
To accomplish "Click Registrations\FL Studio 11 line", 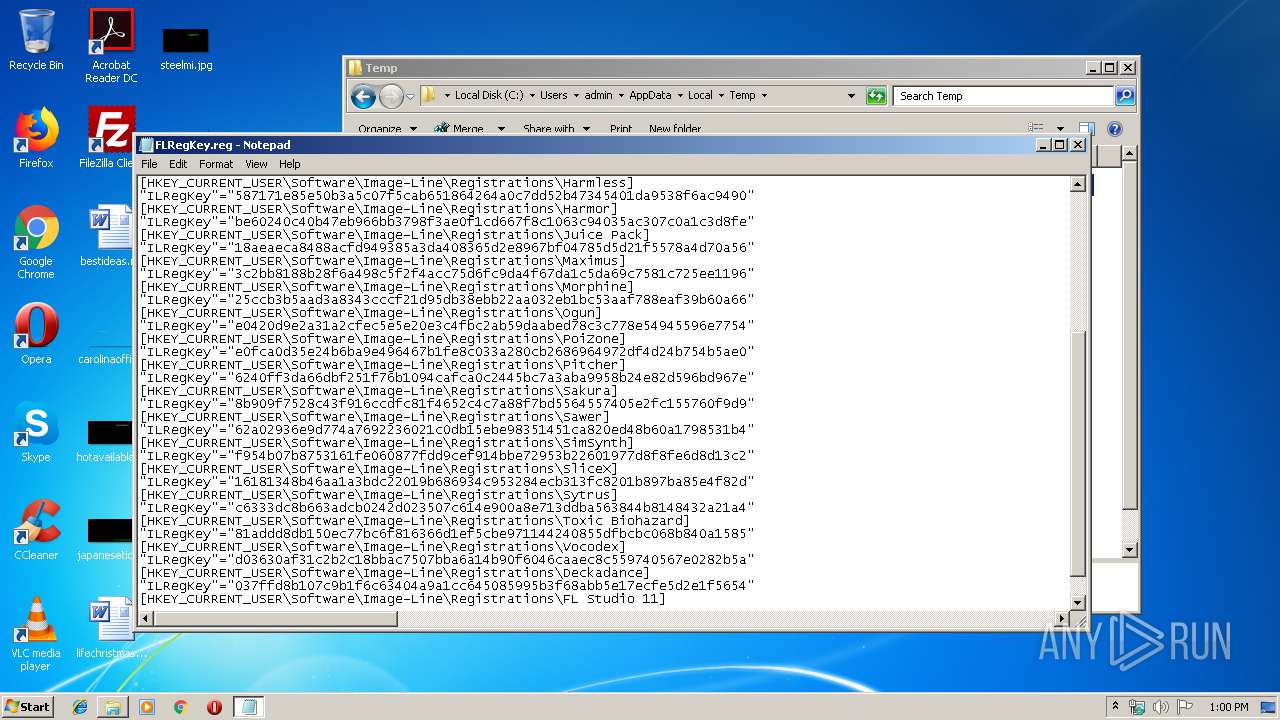I will coord(402,599).
